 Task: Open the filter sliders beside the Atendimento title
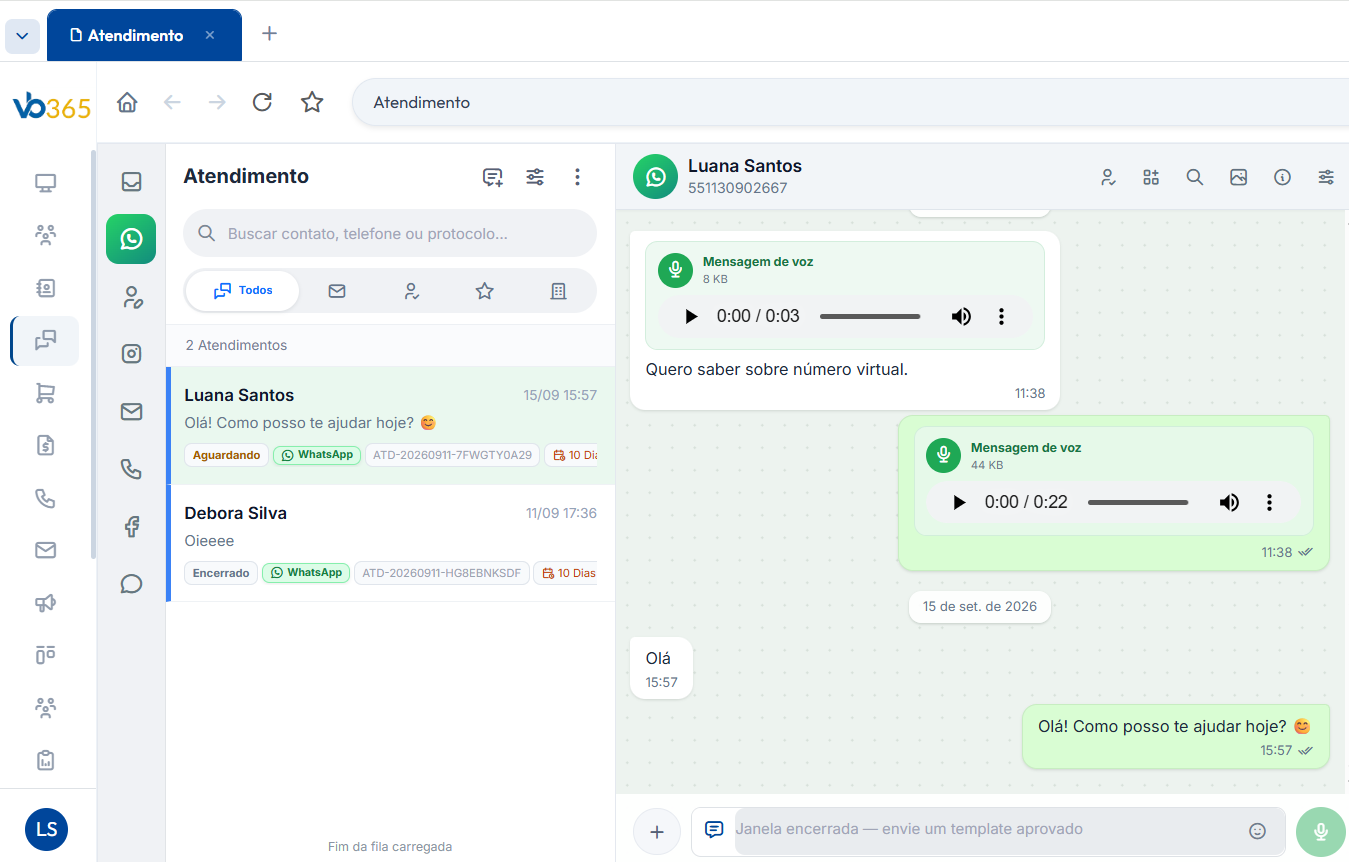[535, 177]
